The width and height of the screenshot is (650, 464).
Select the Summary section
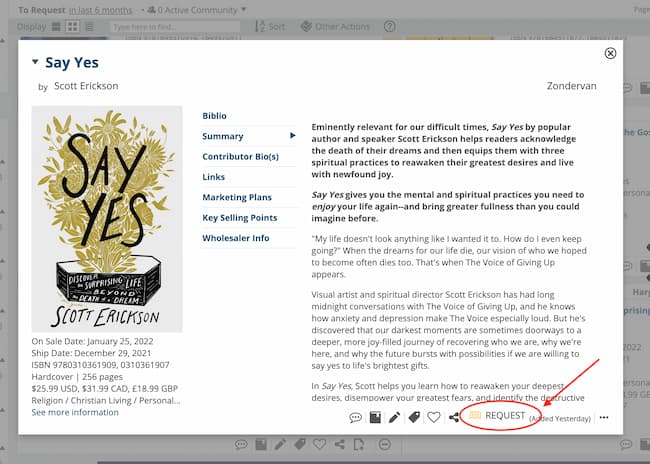[223, 136]
